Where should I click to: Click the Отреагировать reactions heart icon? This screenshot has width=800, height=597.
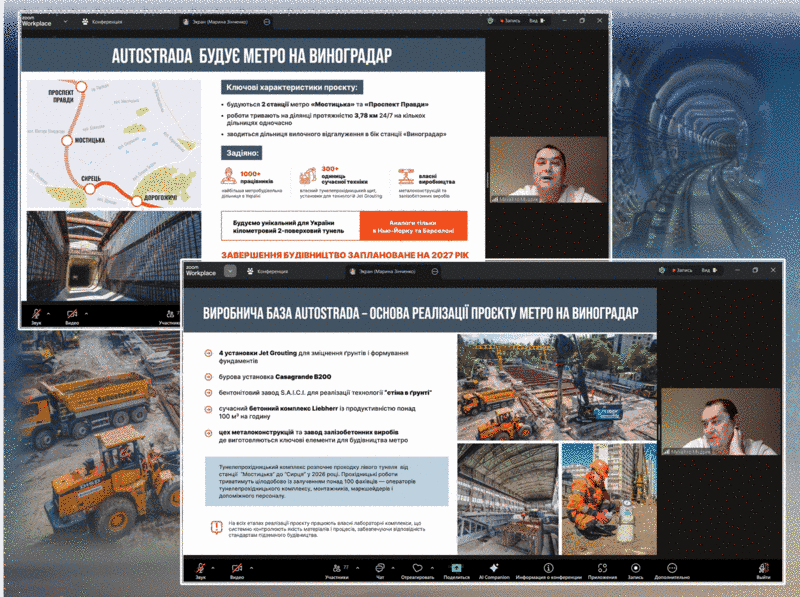click(417, 567)
